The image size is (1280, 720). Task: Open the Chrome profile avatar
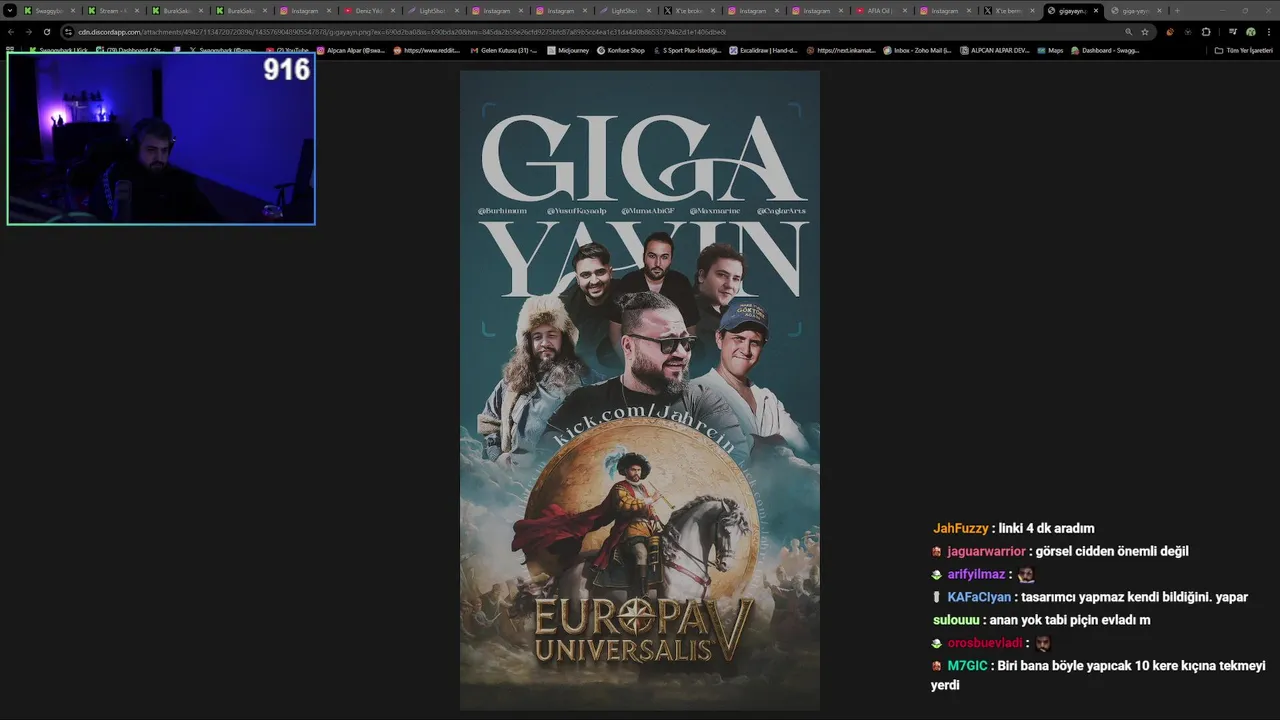tap(1250, 32)
